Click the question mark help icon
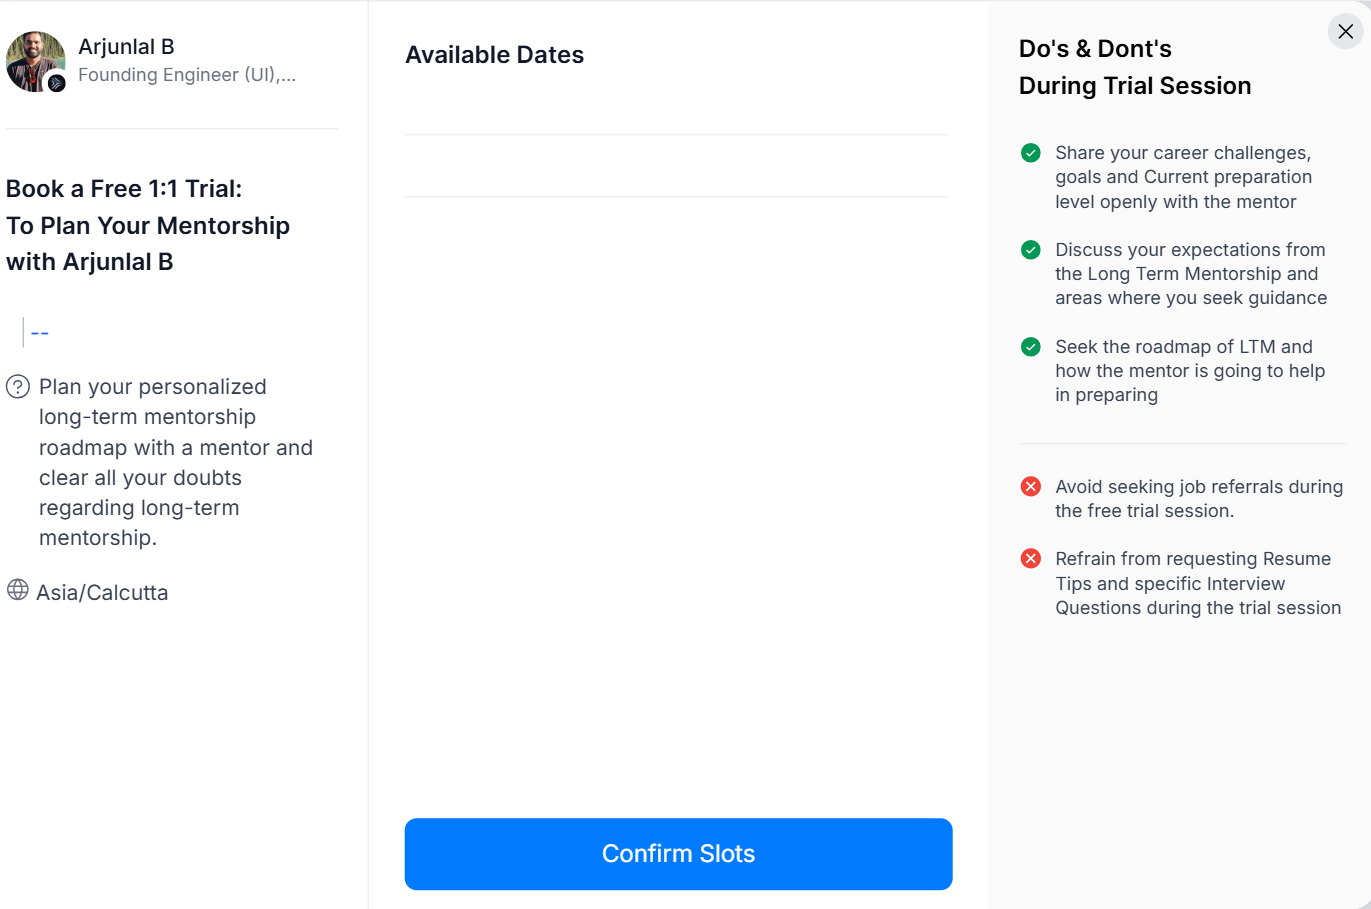 coord(18,387)
